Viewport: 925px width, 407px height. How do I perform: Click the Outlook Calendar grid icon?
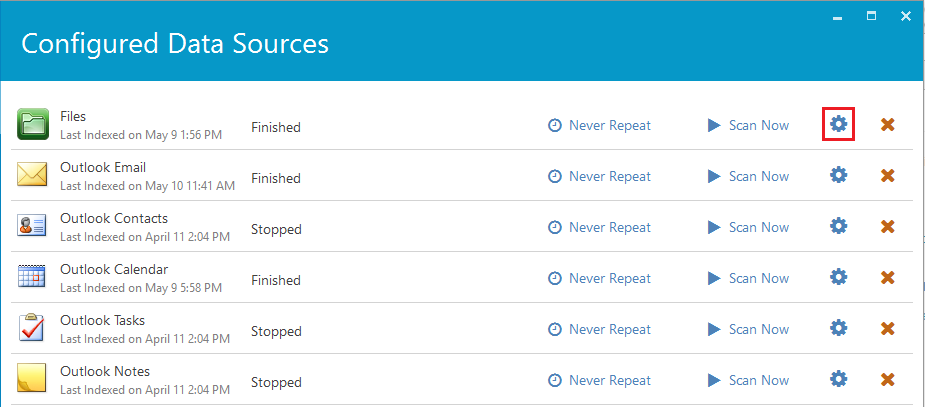(x=32, y=276)
